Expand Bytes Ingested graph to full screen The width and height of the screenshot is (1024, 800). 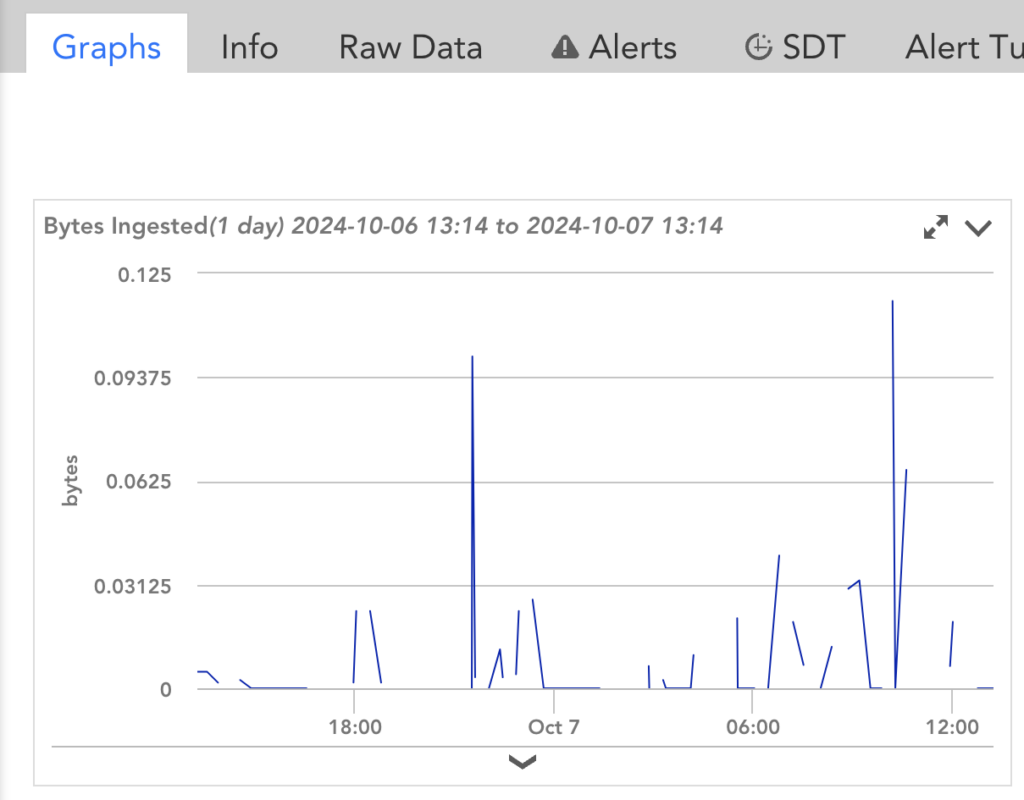point(936,227)
